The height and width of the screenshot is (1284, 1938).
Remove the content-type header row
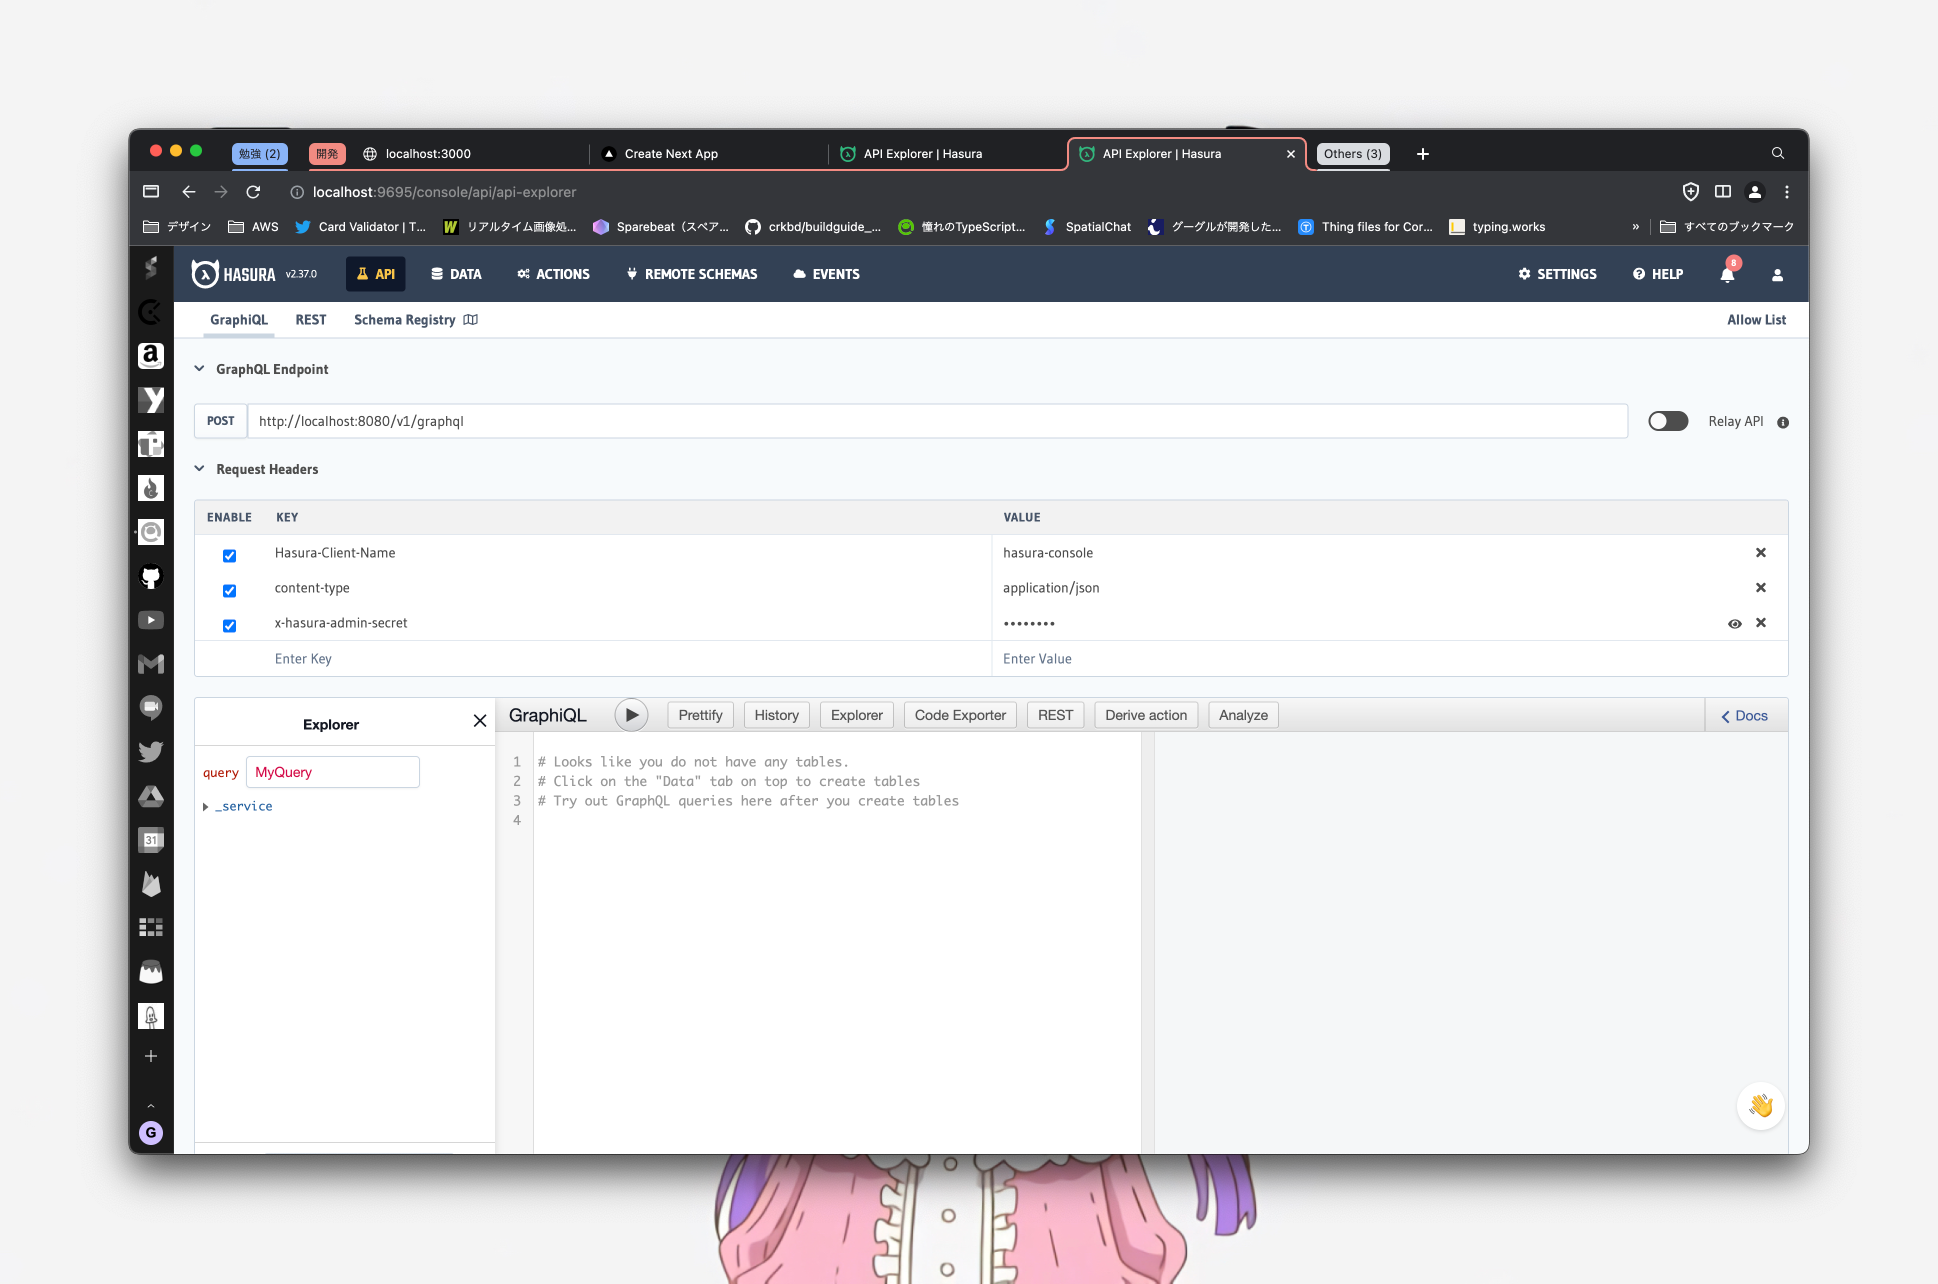[1761, 588]
